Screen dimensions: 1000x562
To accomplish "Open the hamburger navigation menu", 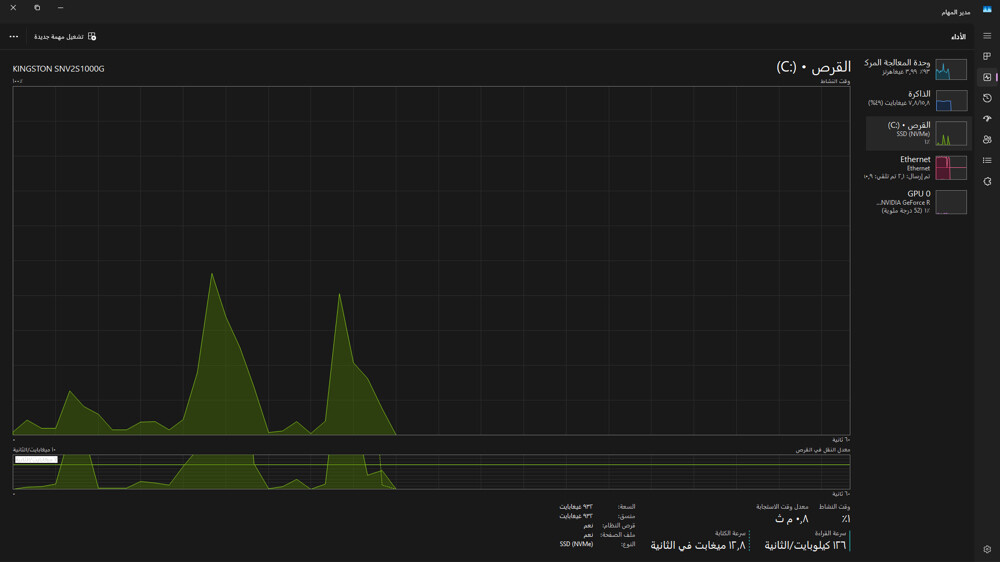I will (x=987, y=36).
